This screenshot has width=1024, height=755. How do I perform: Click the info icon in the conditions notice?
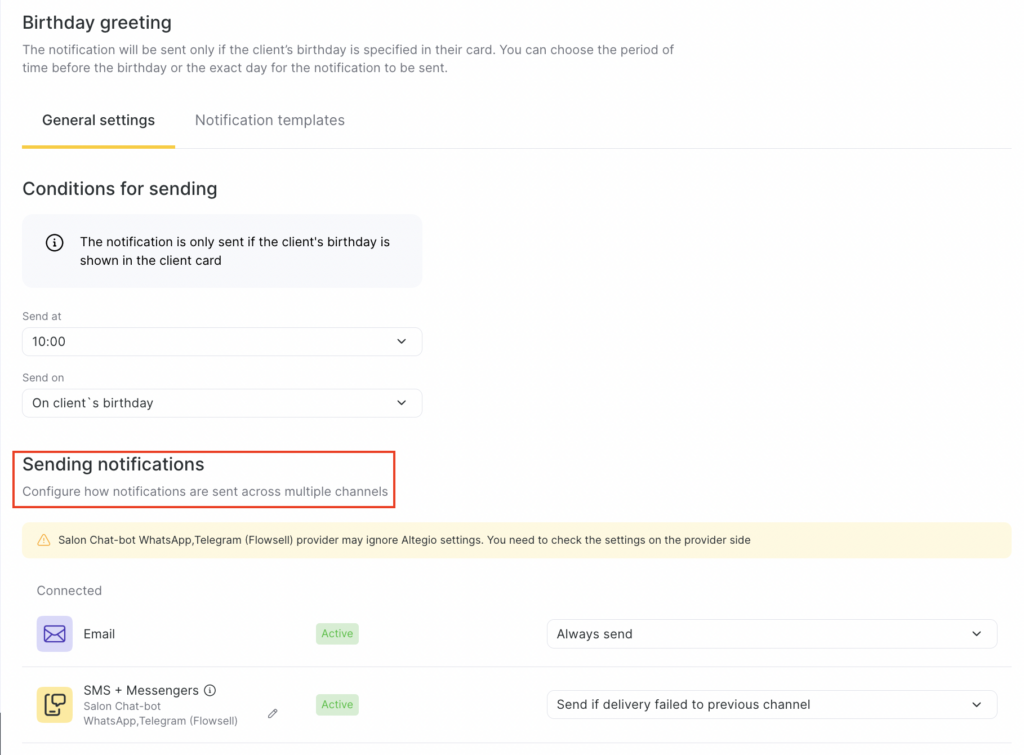55,243
